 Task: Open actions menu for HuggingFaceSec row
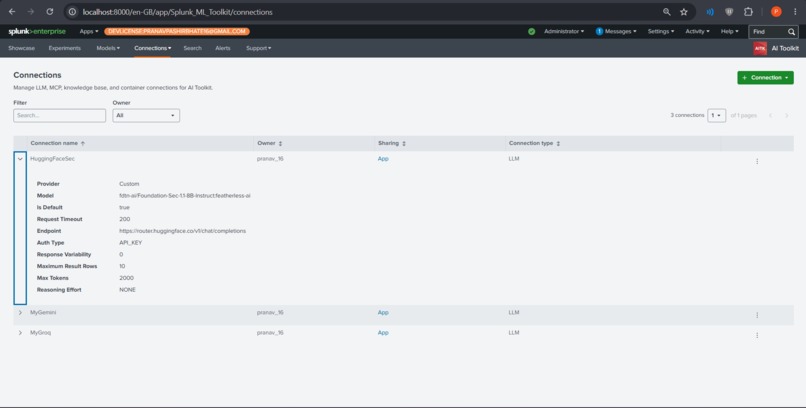(x=757, y=161)
